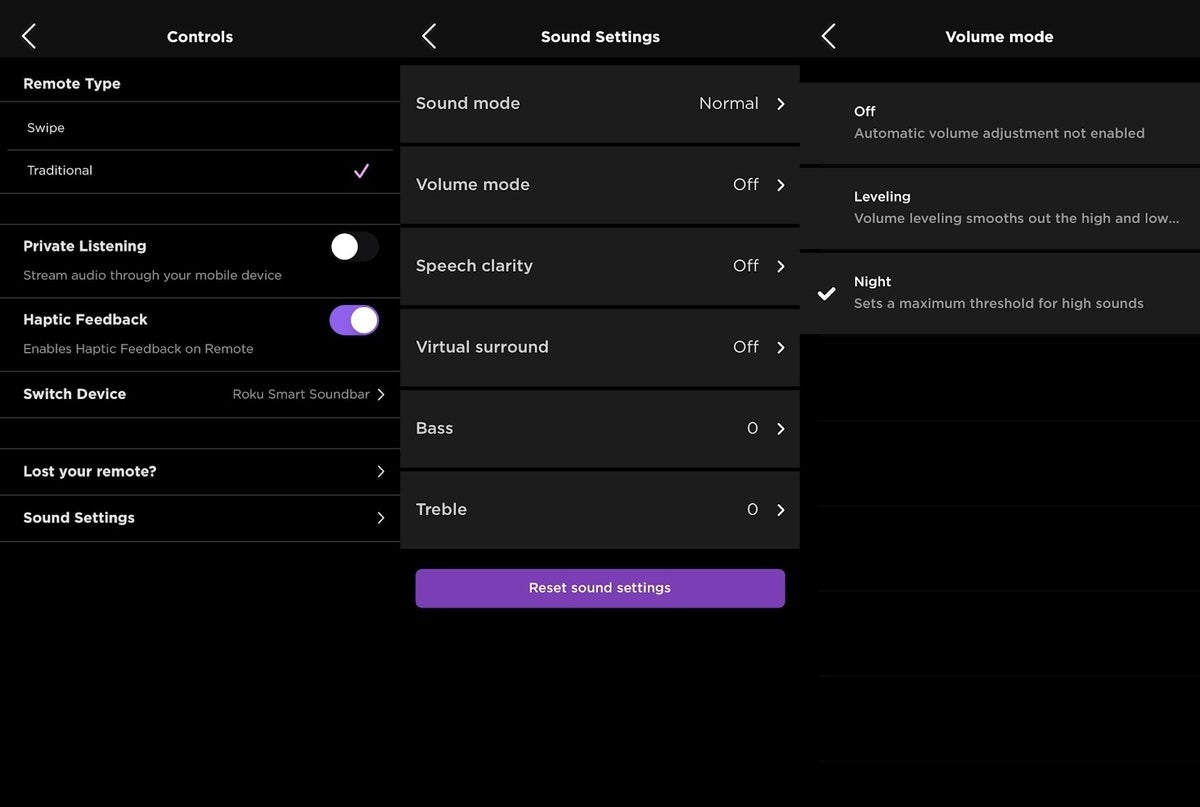Go back from the Controls screen
The width and height of the screenshot is (1200, 807).
click(x=29, y=37)
